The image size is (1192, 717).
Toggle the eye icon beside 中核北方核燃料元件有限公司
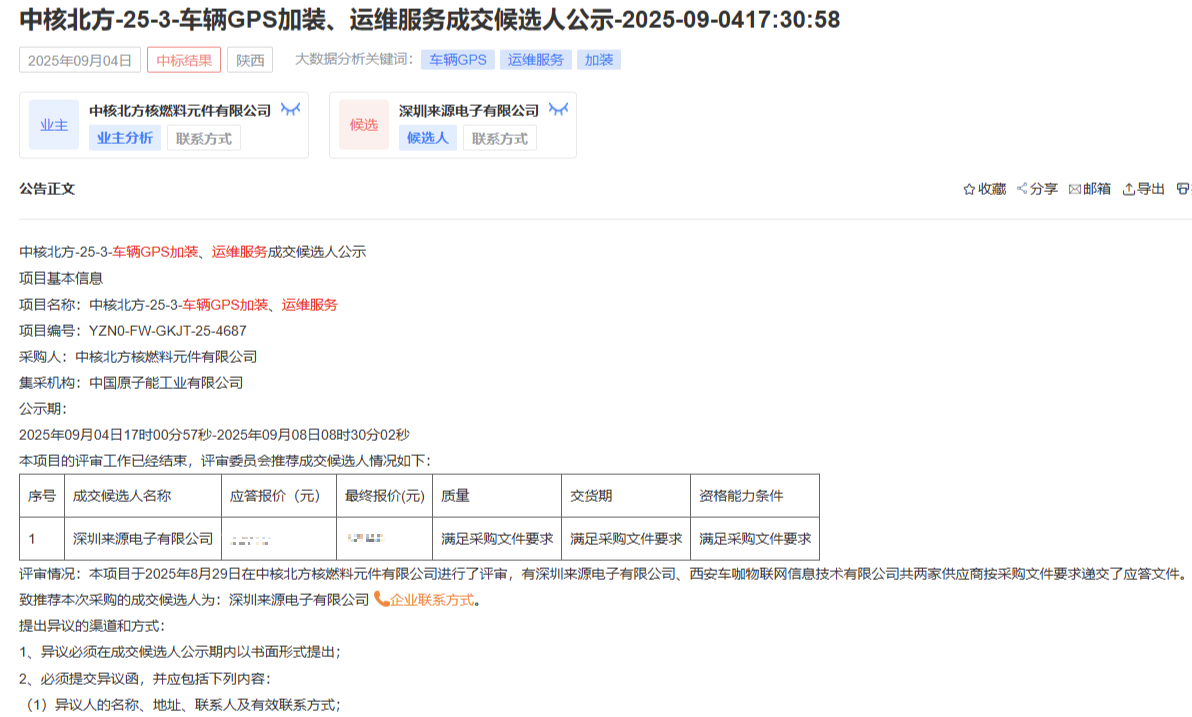(x=290, y=109)
